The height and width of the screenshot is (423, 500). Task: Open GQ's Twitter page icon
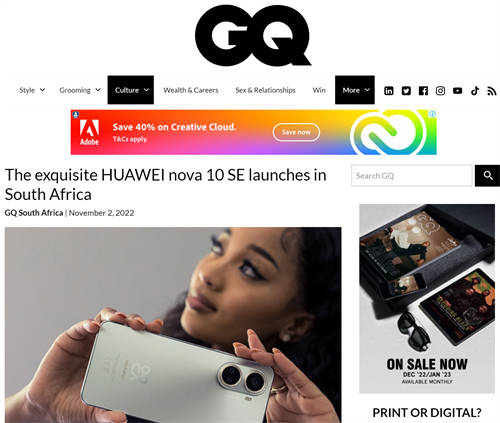click(x=406, y=91)
